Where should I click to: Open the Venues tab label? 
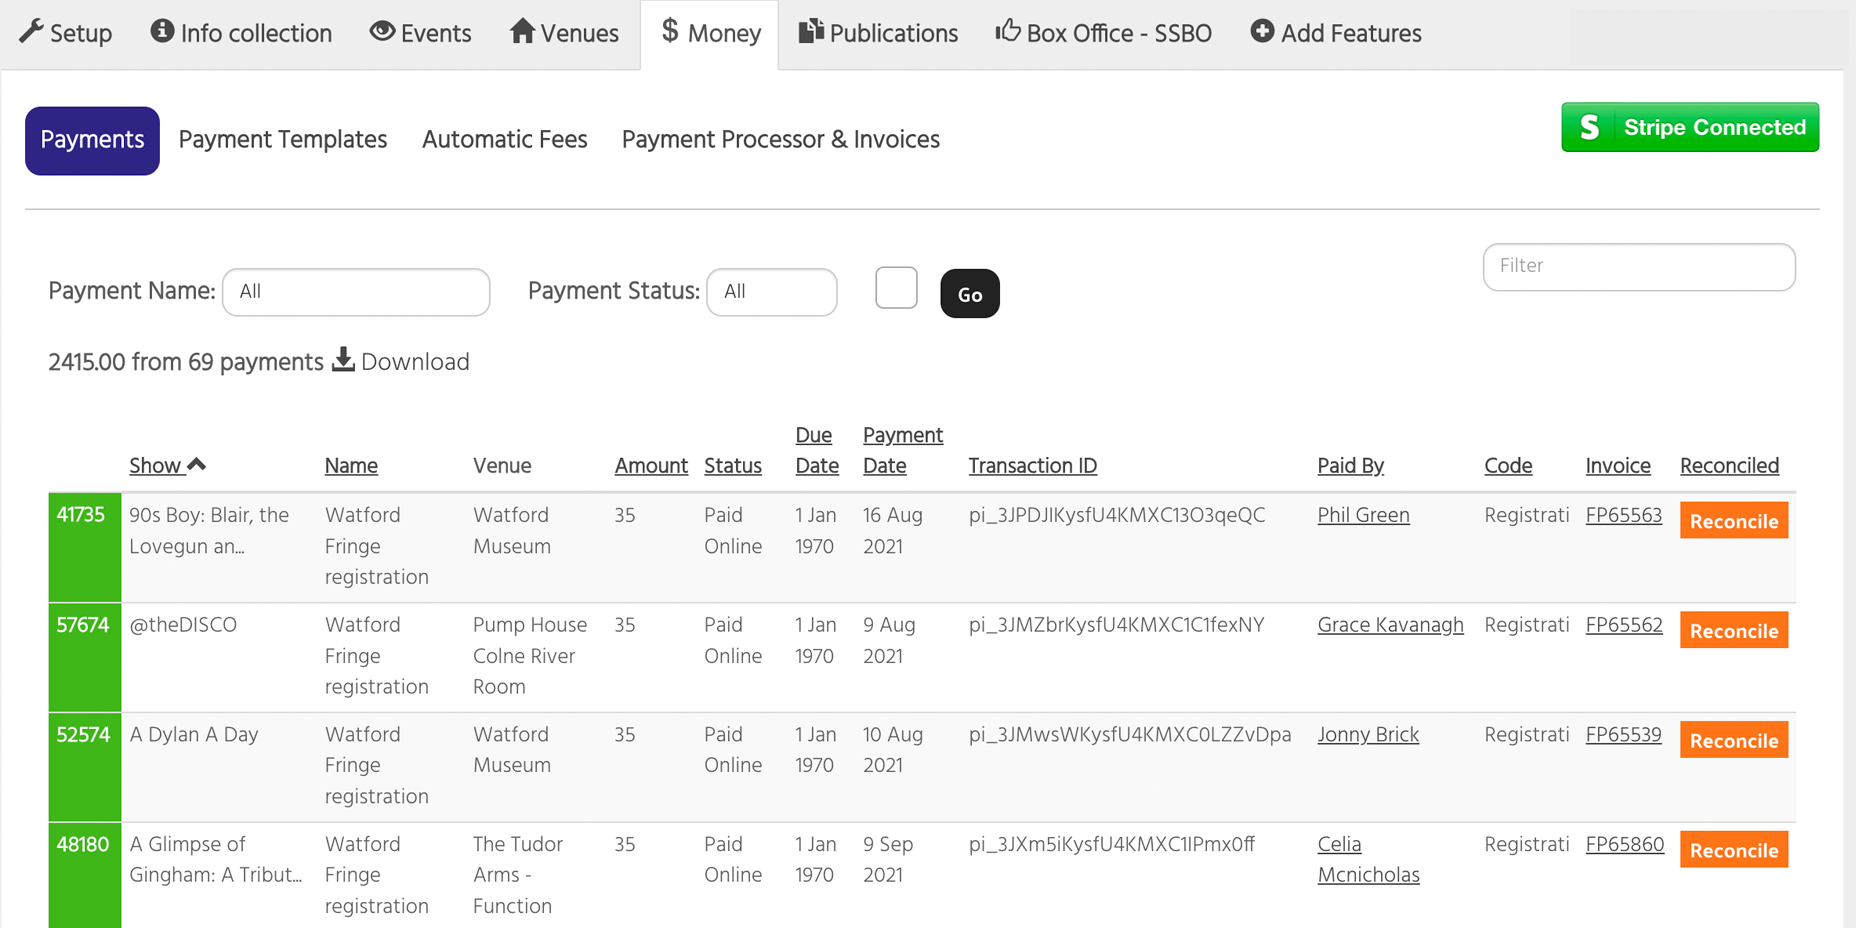(x=579, y=33)
